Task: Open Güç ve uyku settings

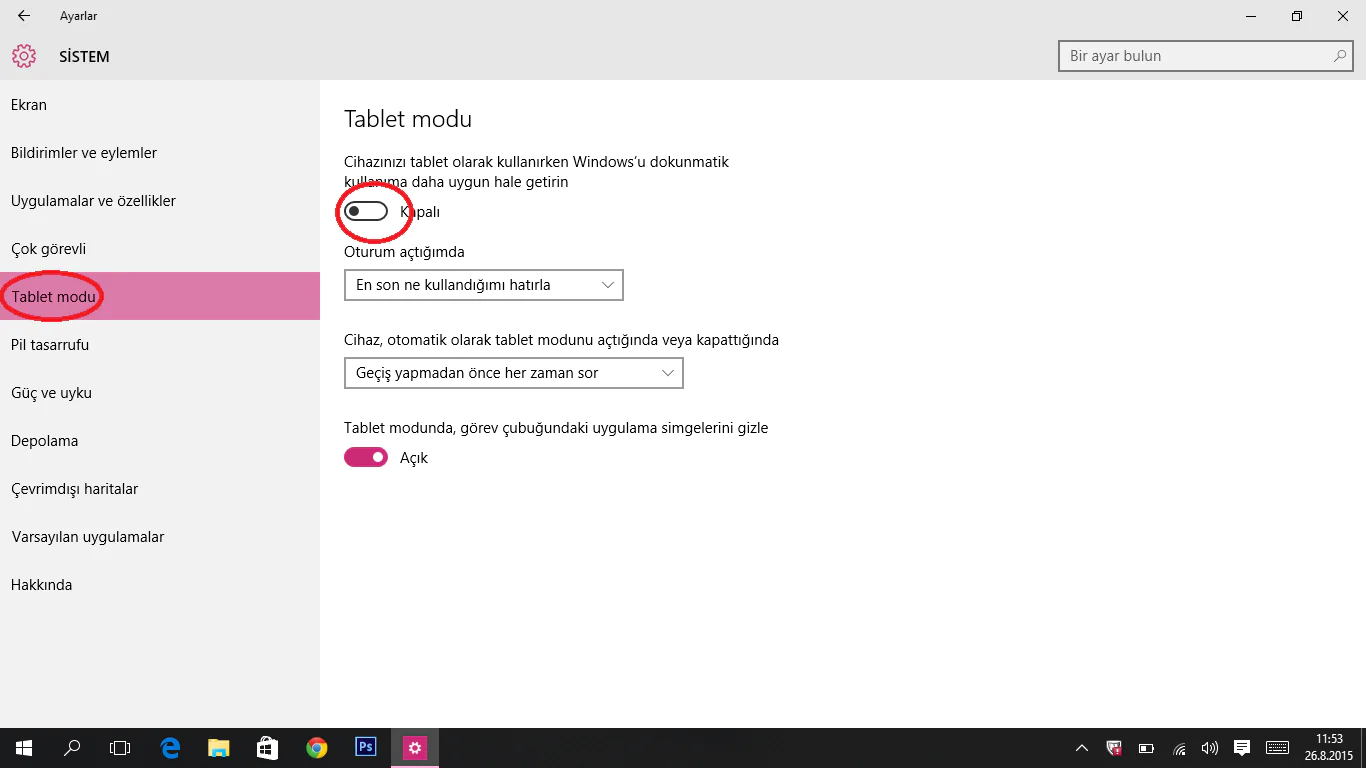Action: point(160,393)
